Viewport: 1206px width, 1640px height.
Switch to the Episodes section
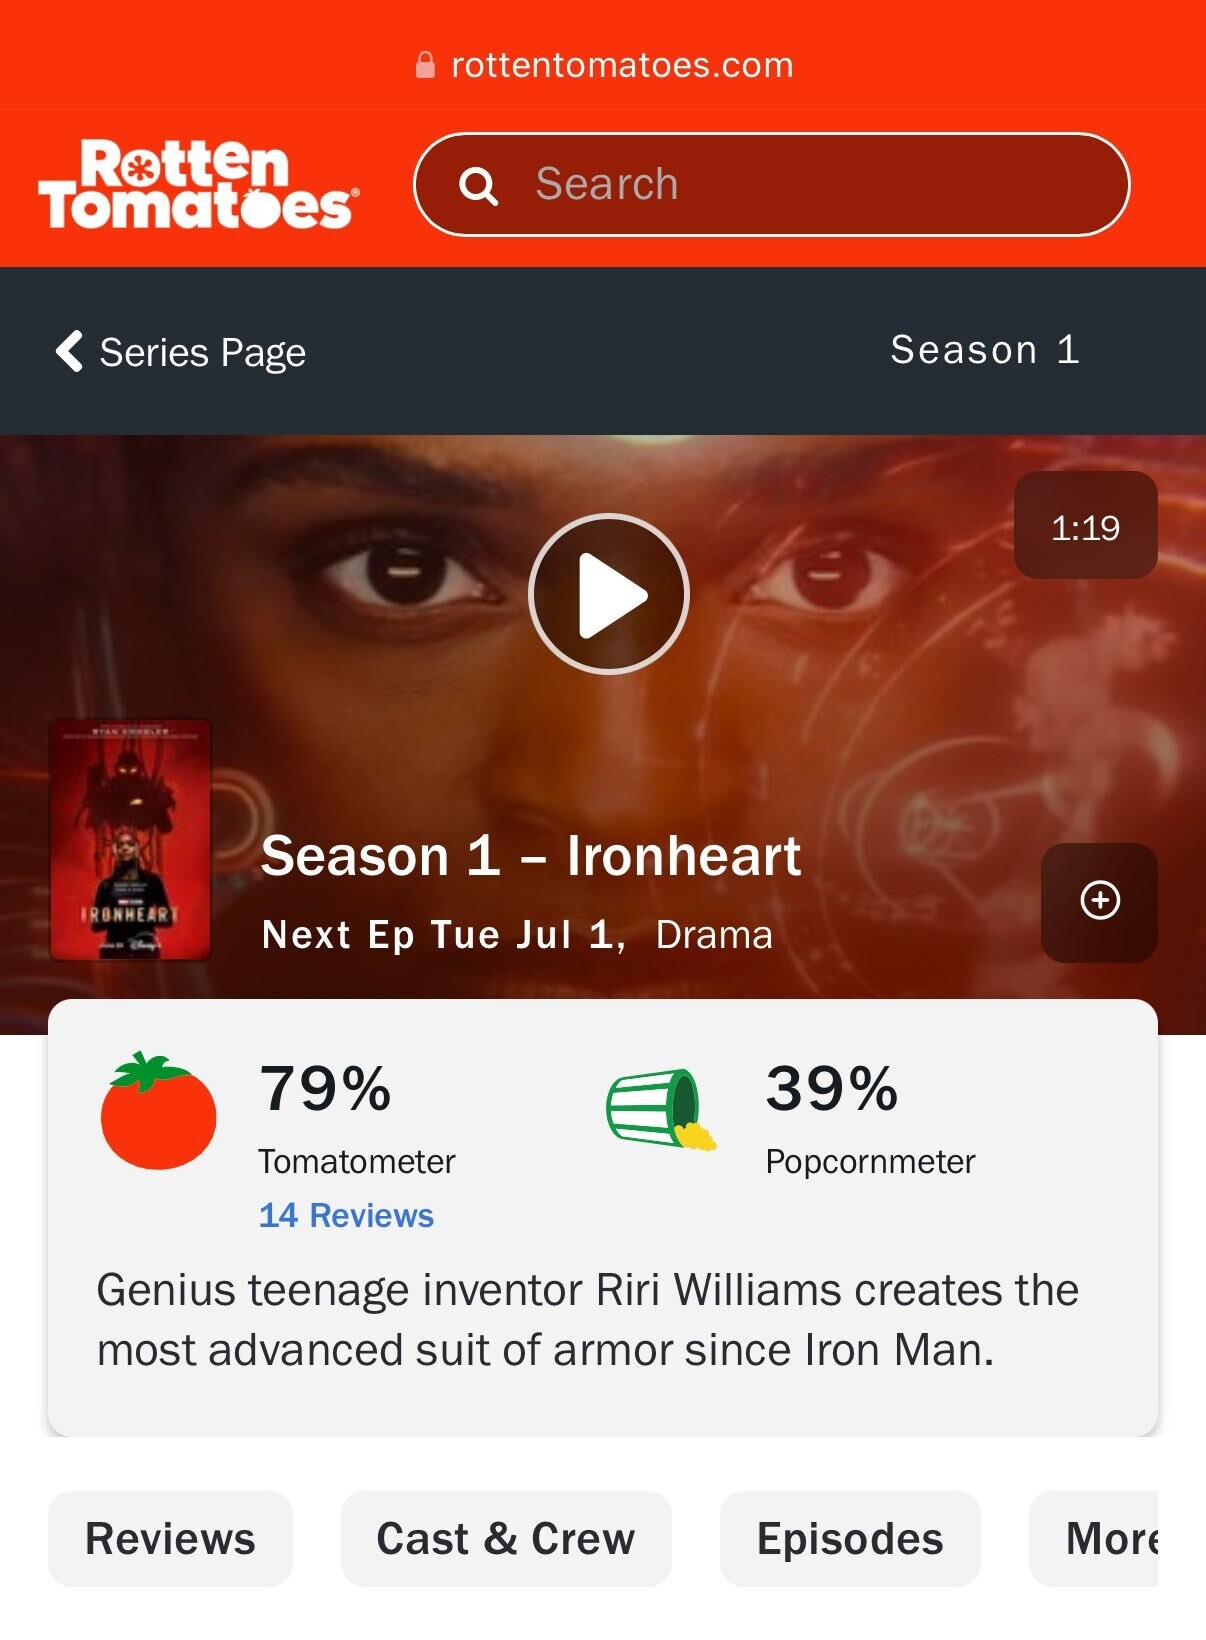[x=850, y=1538]
